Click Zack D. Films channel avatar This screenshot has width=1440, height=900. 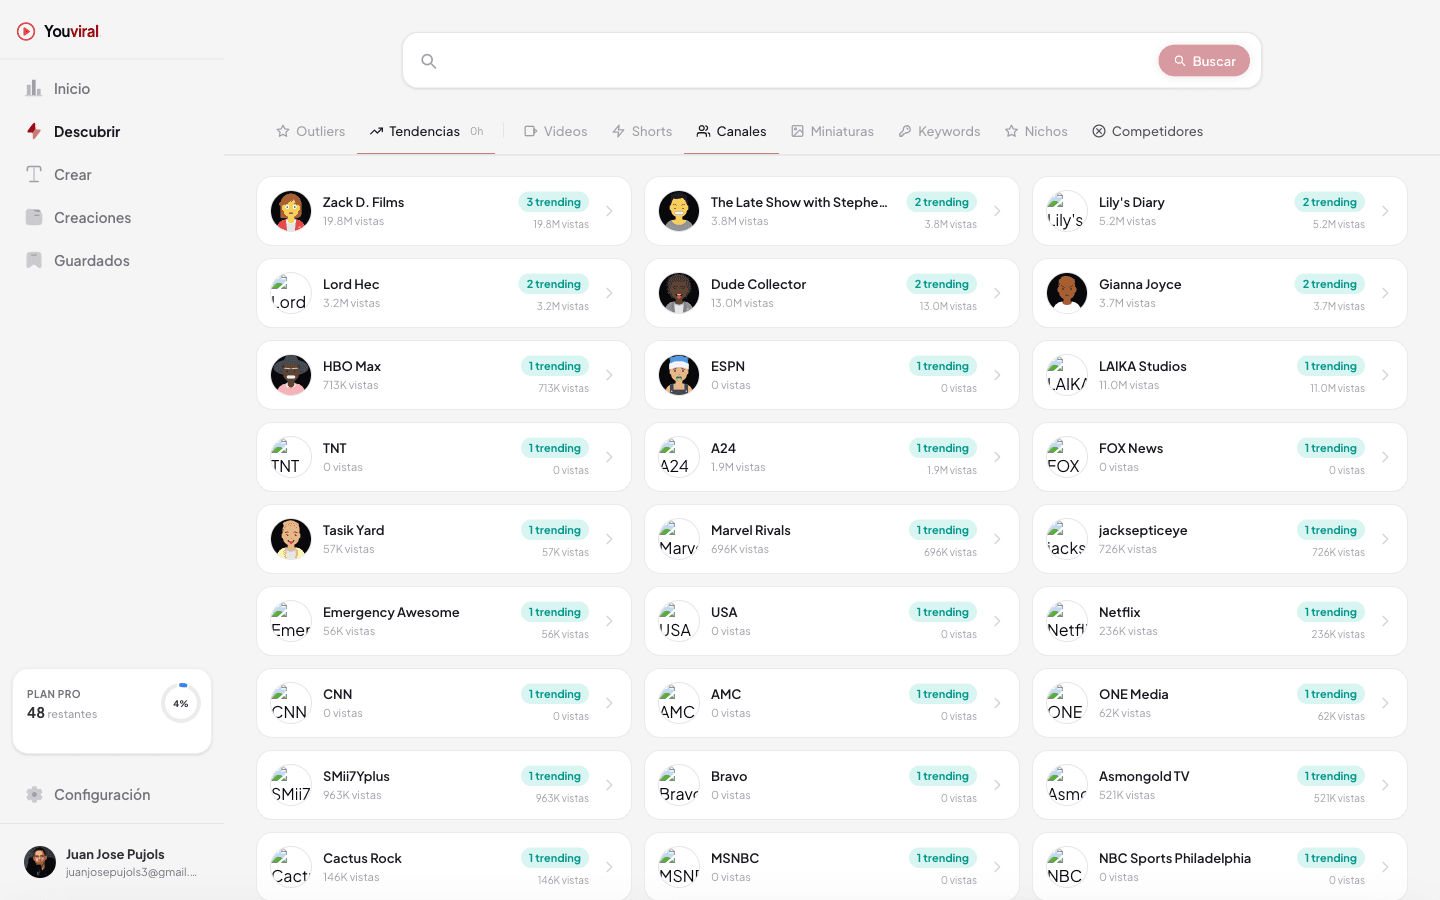pos(291,211)
